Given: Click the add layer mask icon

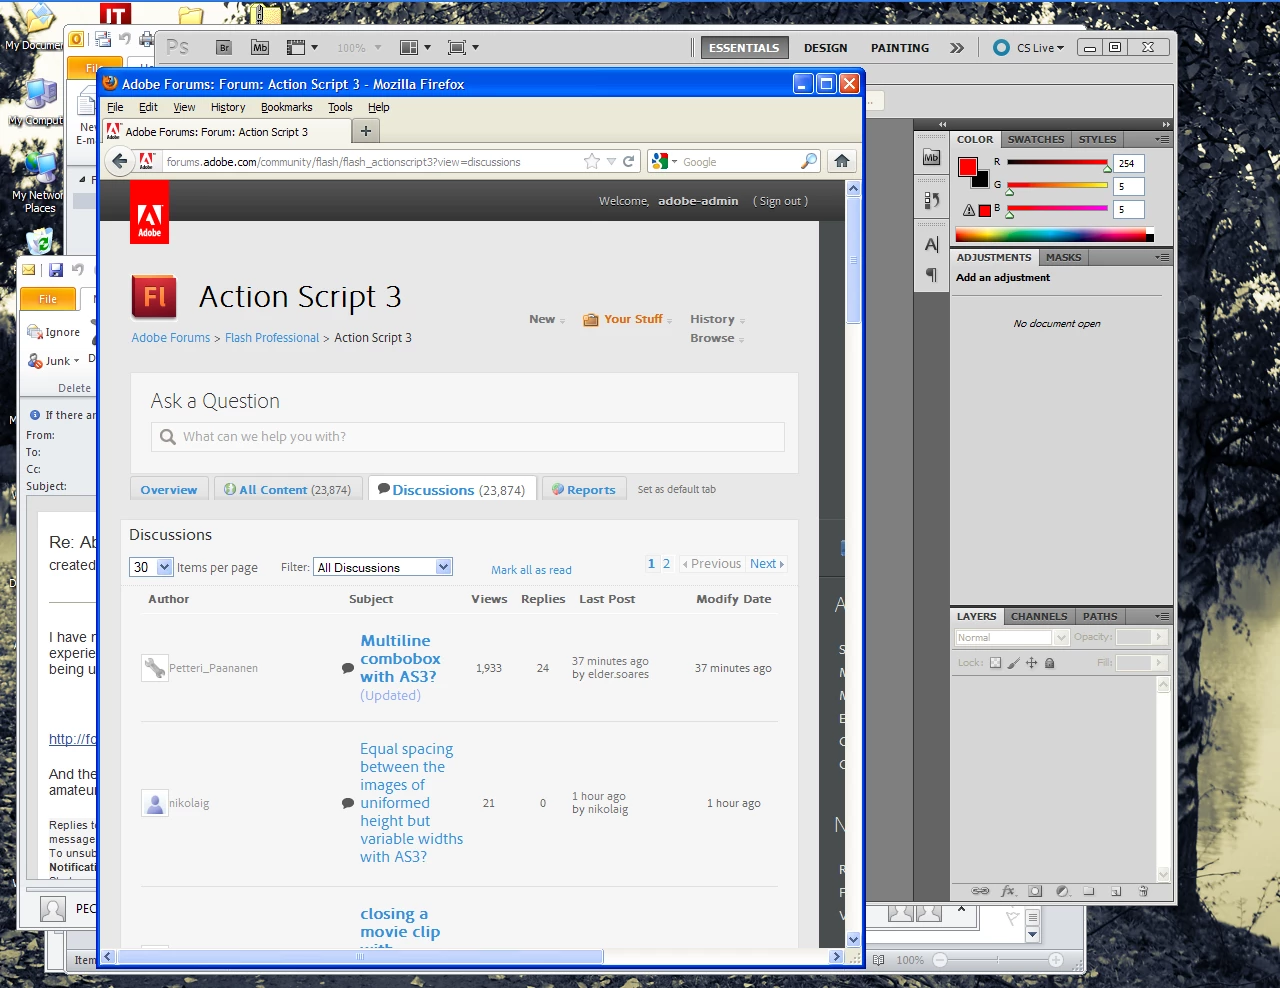Looking at the screenshot, I should (1035, 891).
